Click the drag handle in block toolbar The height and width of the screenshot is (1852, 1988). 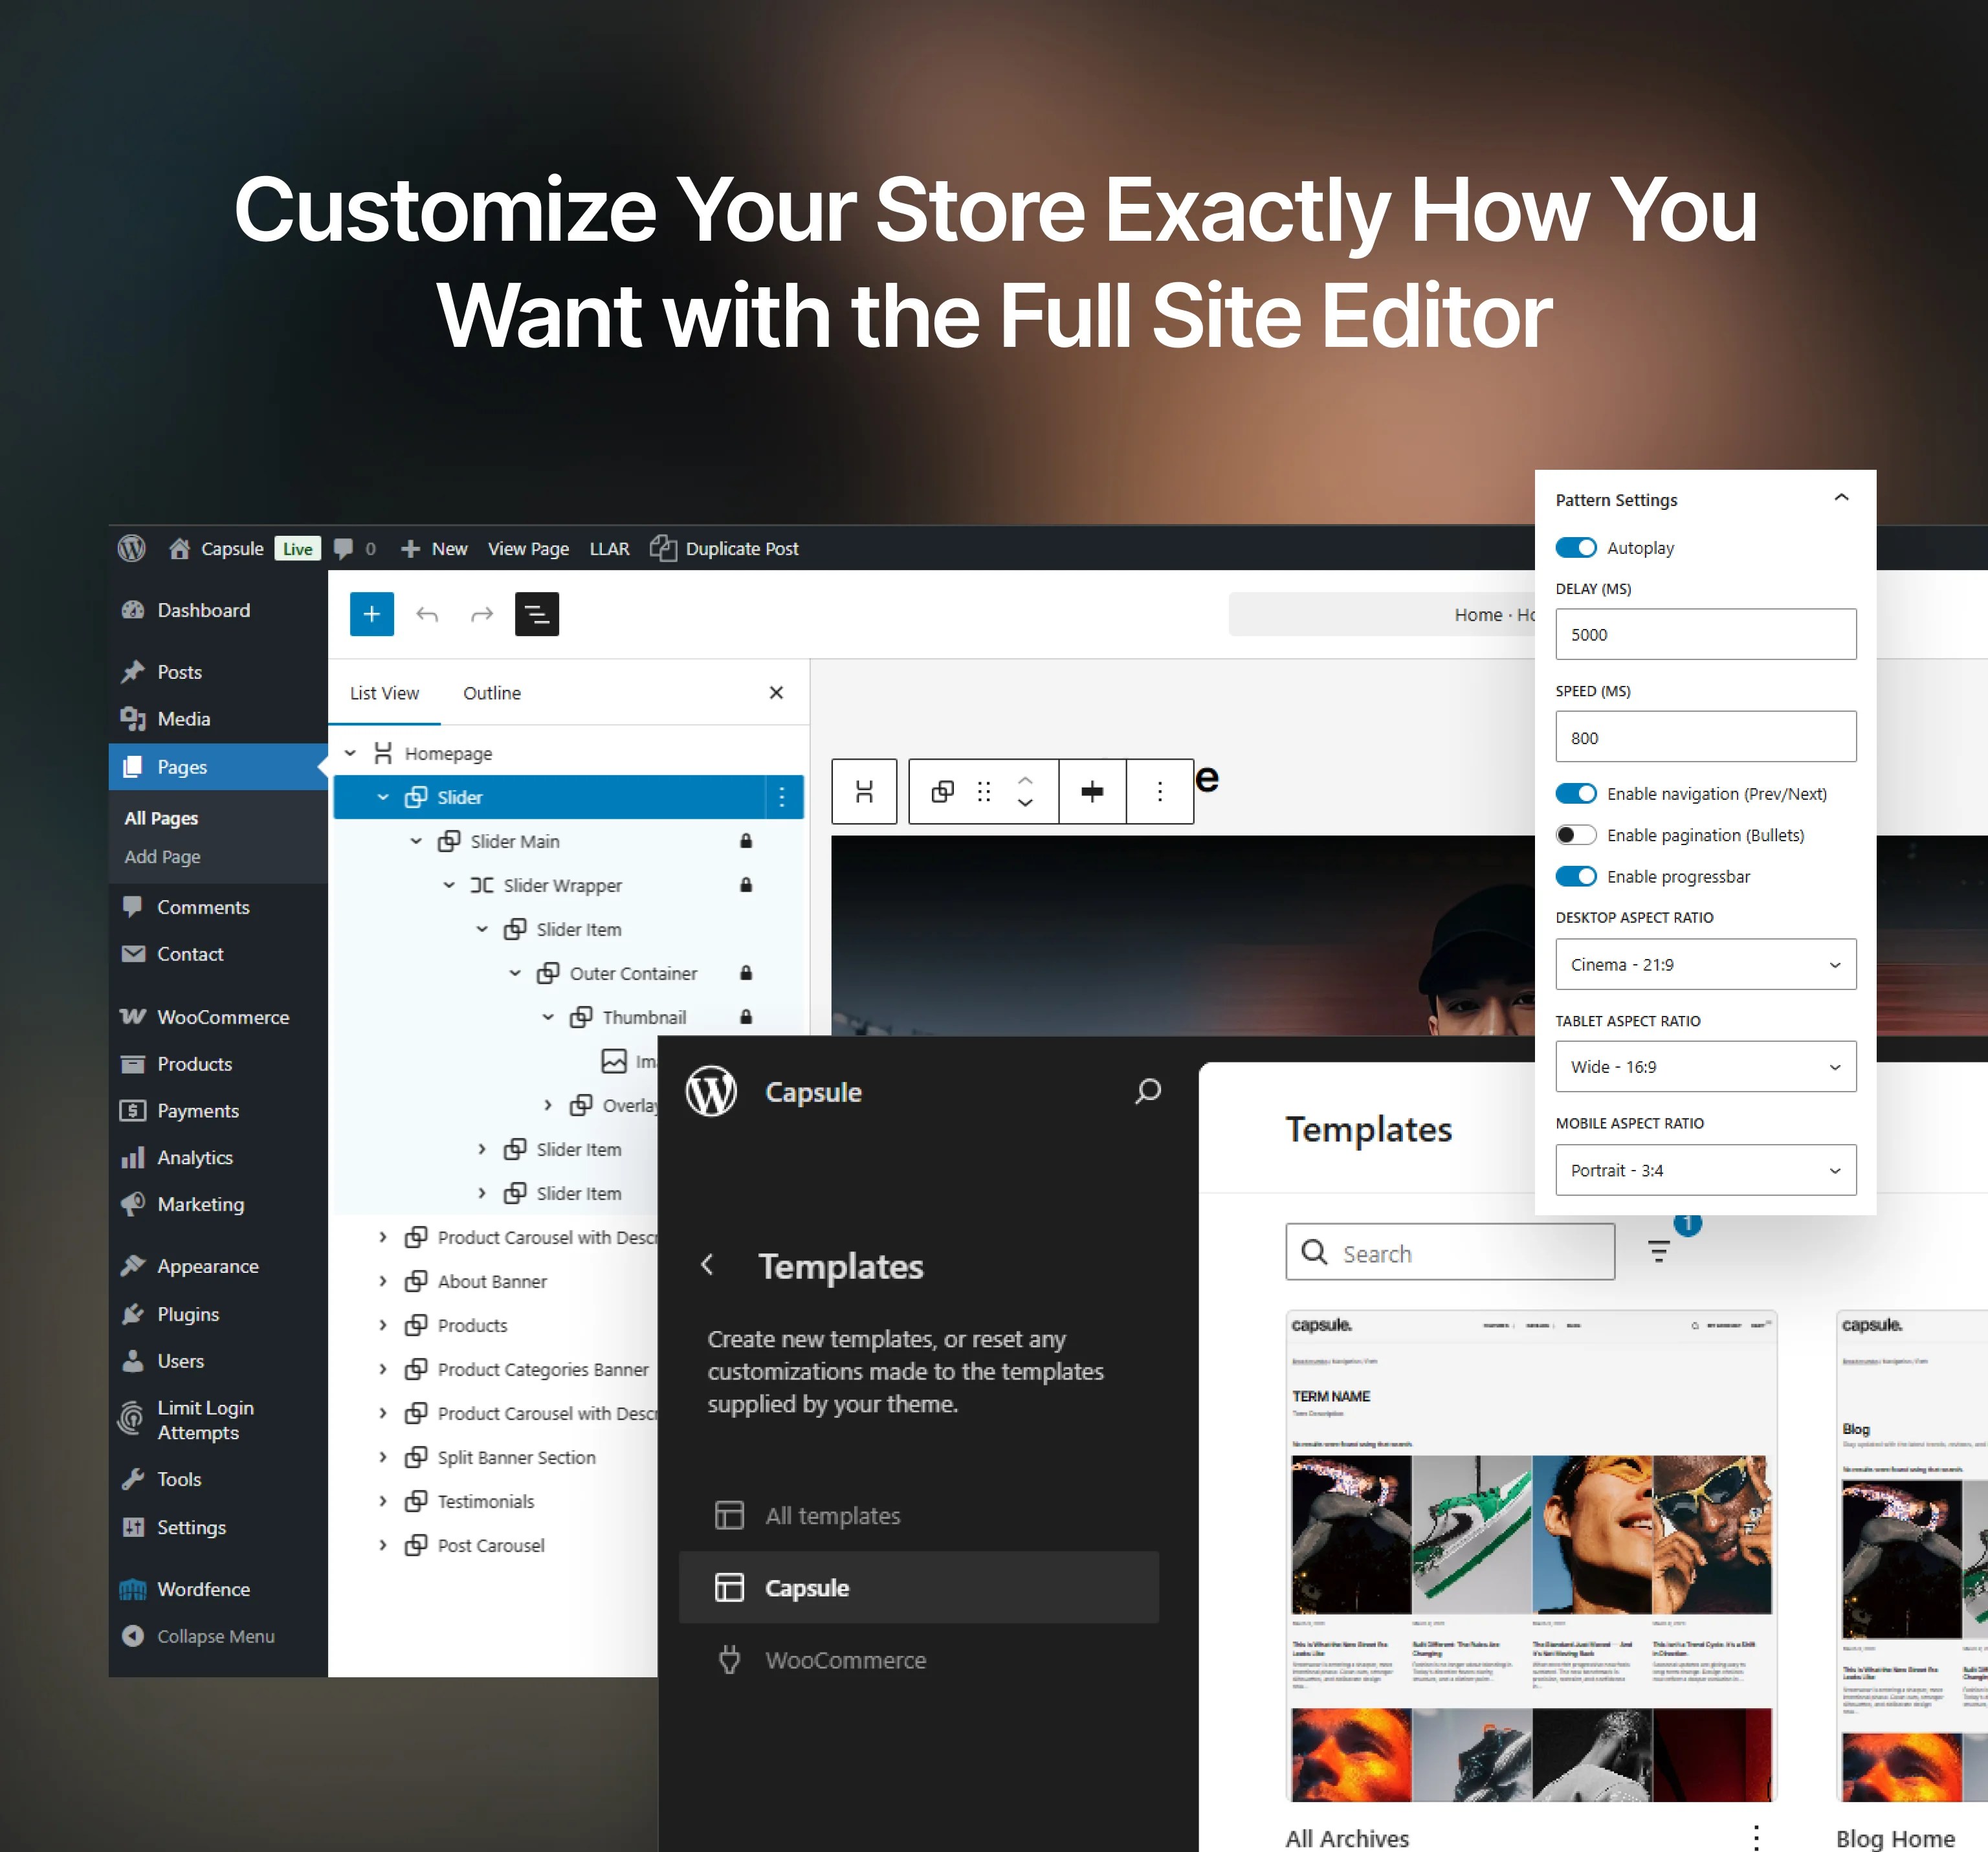pos(984,792)
